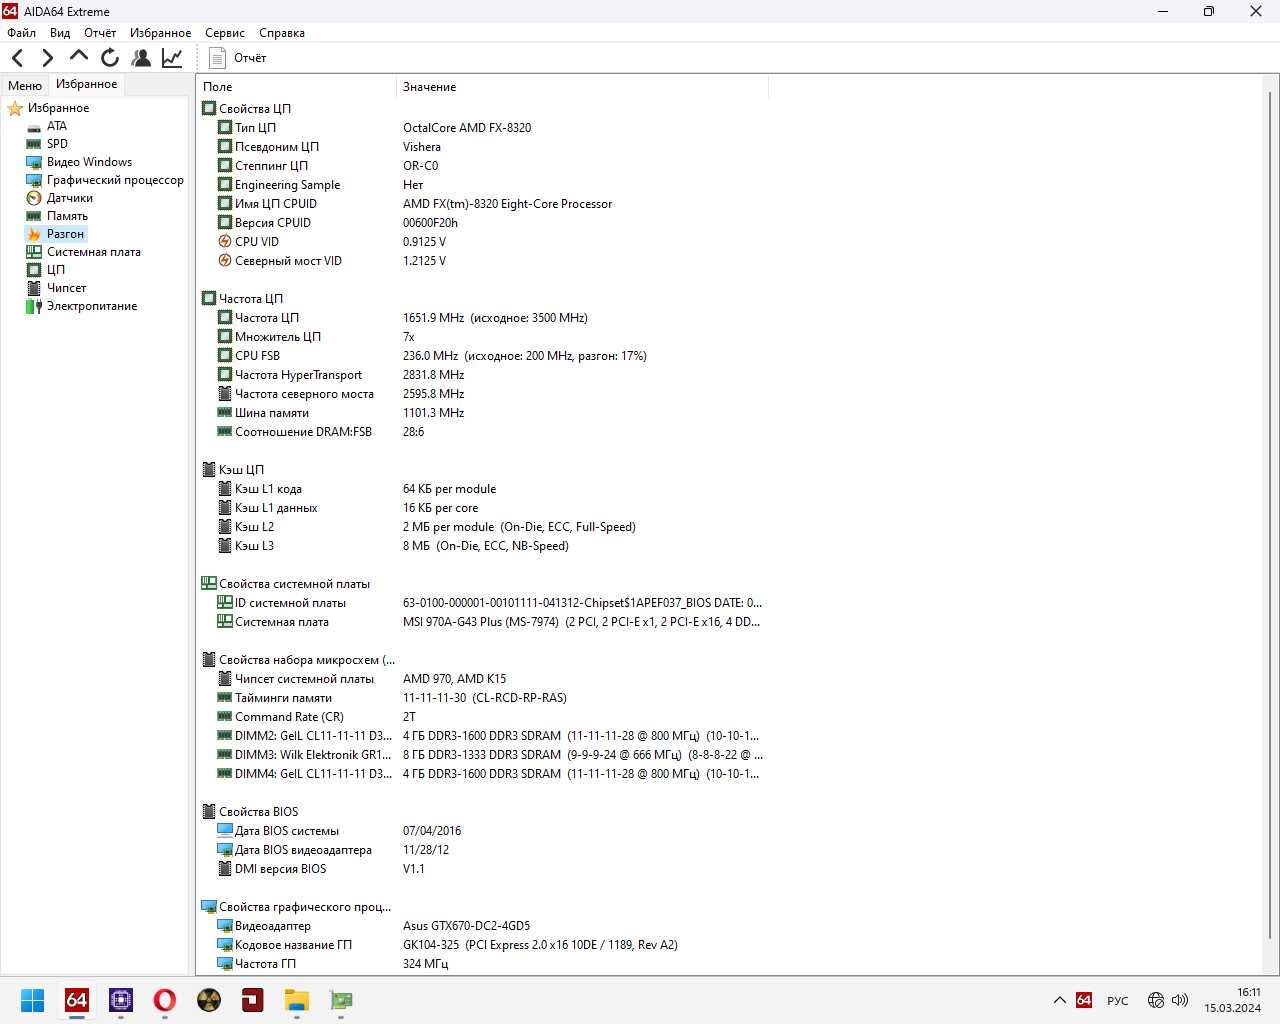Select the DIMM3: Wilk Elektronik row
This screenshot has width=1280, height=1024.
point(482,755)
